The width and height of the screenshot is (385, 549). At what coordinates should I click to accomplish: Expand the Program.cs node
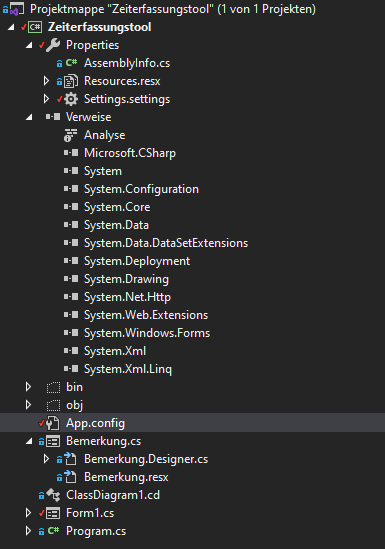tap(28, 531)
